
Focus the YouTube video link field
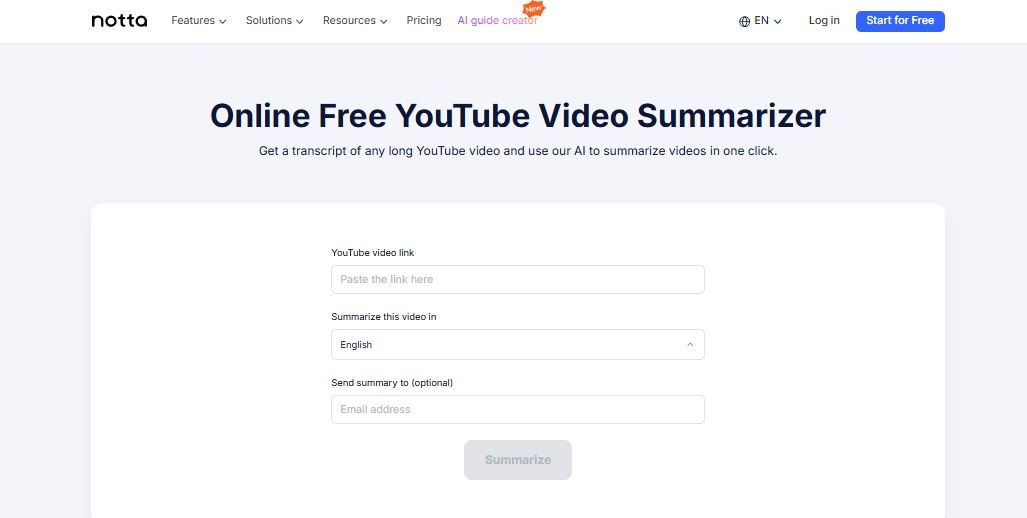[x=517, y=280]
